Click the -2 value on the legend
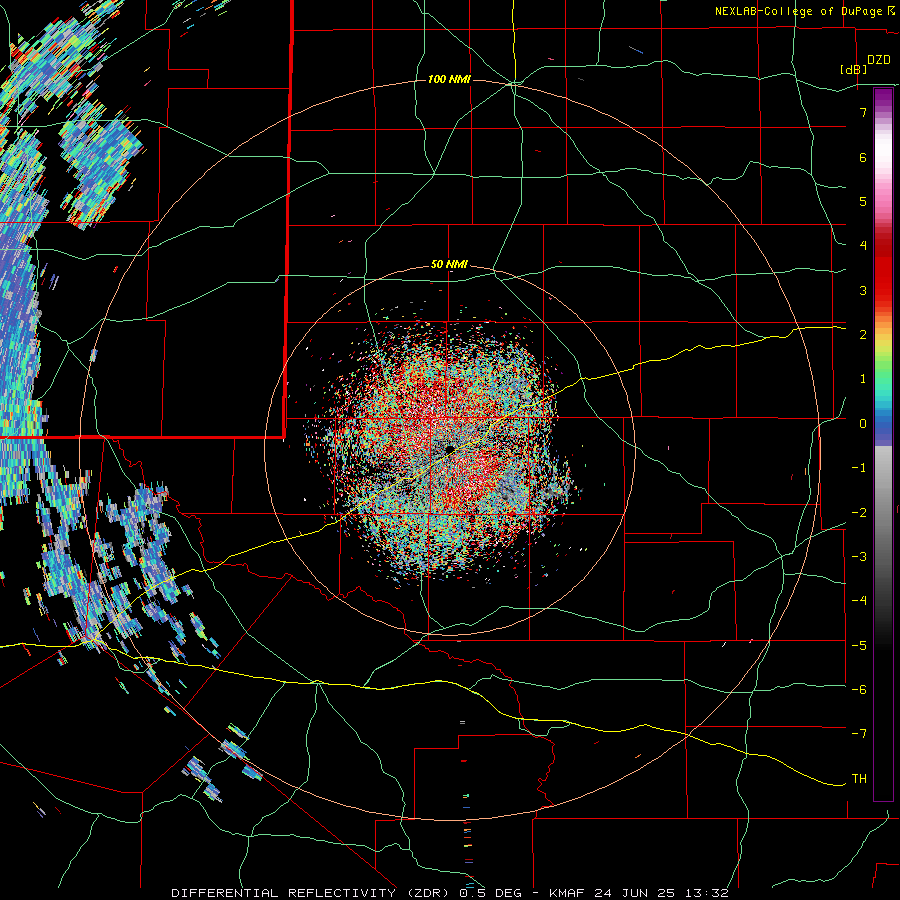This screenshot has height=900, width=900. [x=859, y=513]
